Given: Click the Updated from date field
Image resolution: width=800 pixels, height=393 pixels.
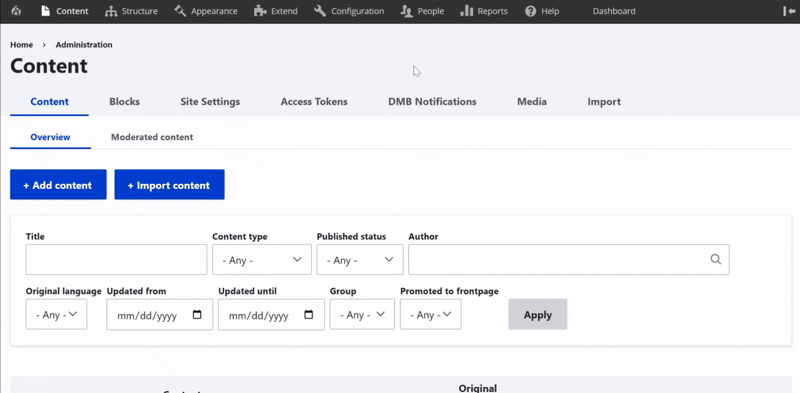Looking at the screenshot, I should [160, 315].
